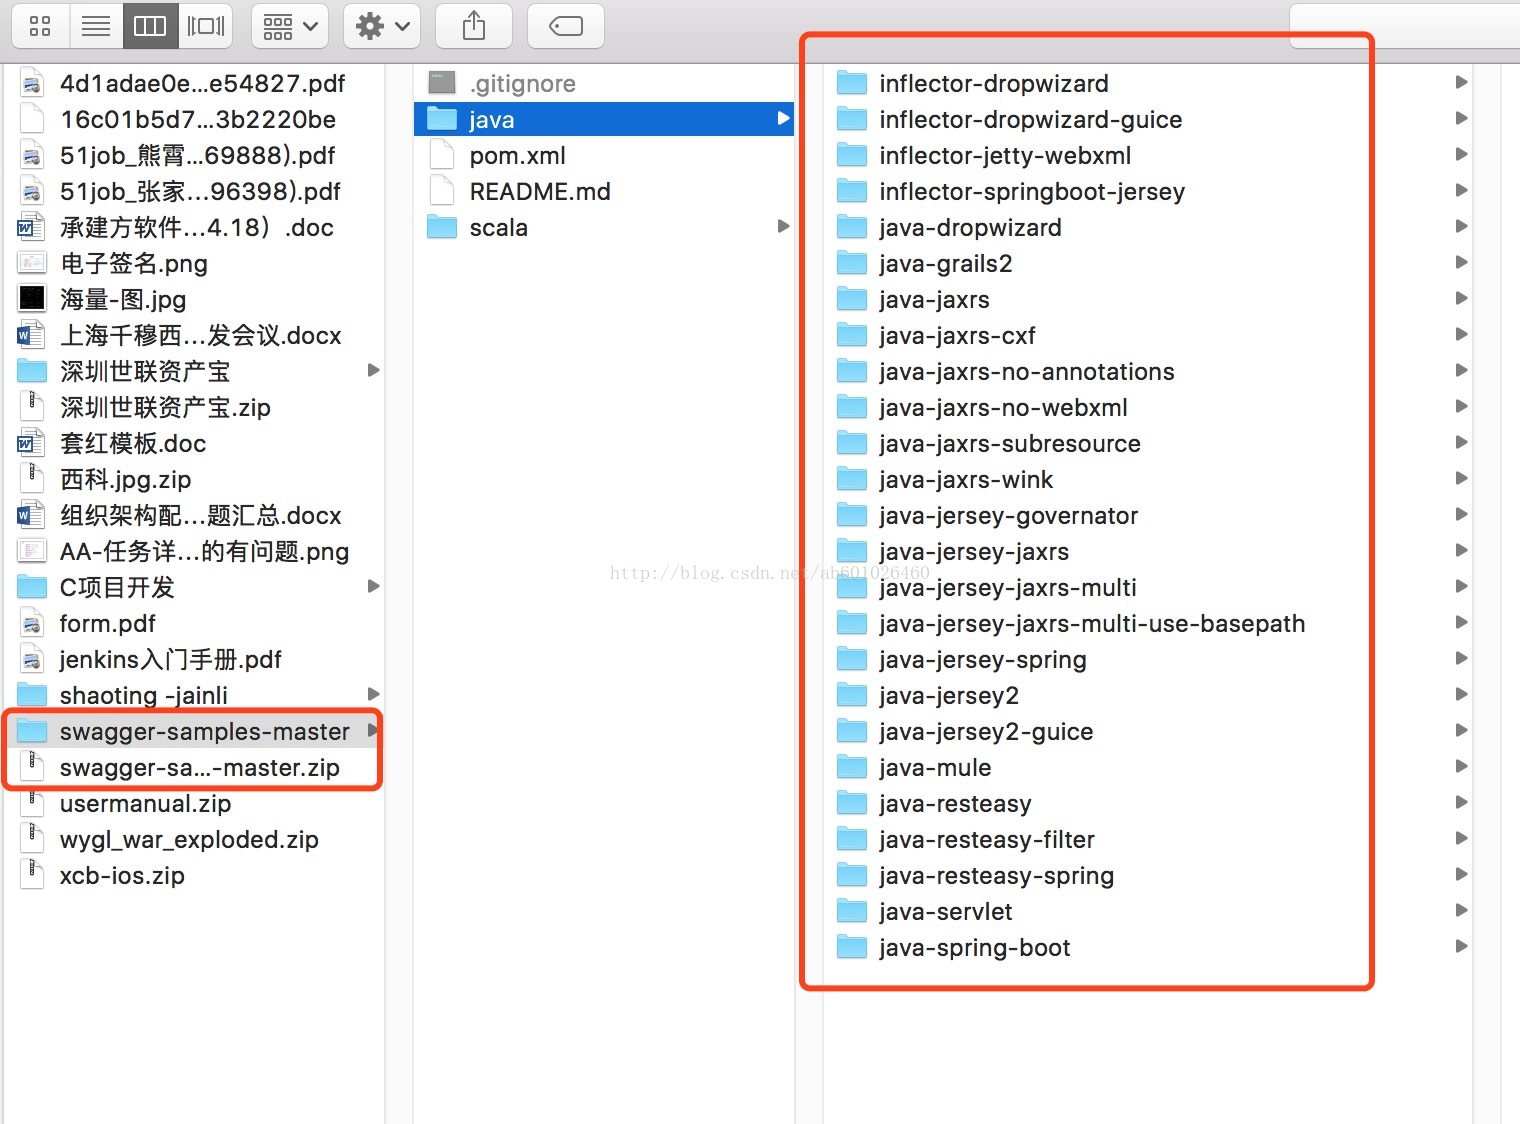1520x1124 pixels.
Task: Select the 海量-图.jpg thumbnail
Action: pos(32,298)
